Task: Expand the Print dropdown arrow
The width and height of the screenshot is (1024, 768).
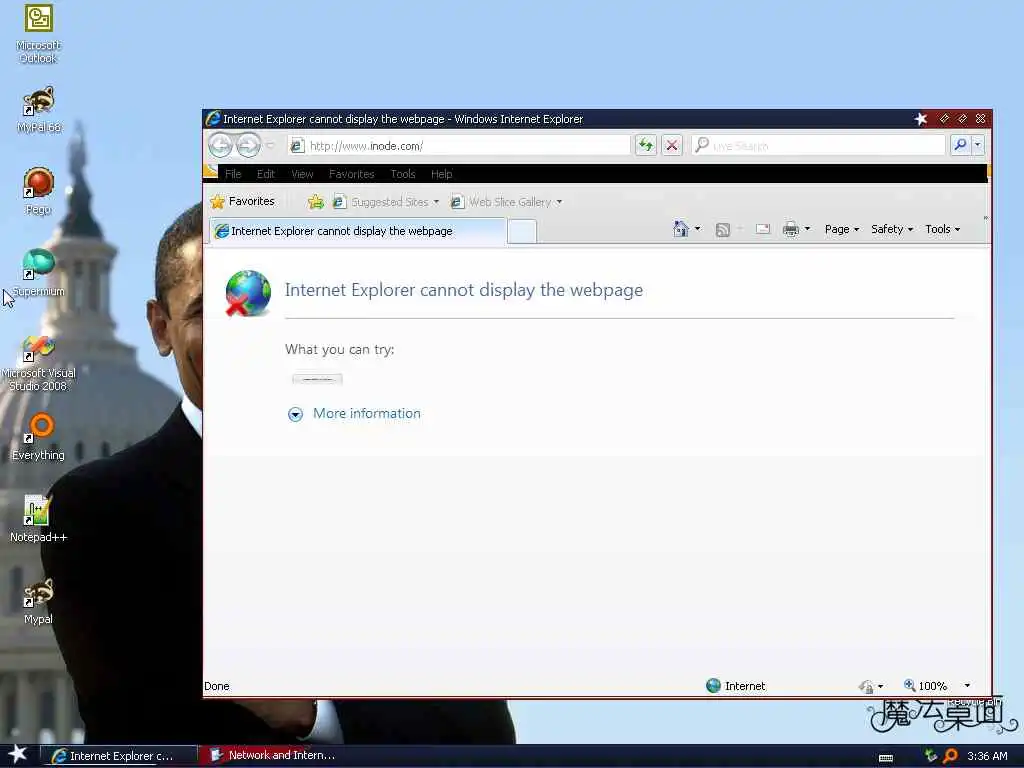Action: point(807,229)
